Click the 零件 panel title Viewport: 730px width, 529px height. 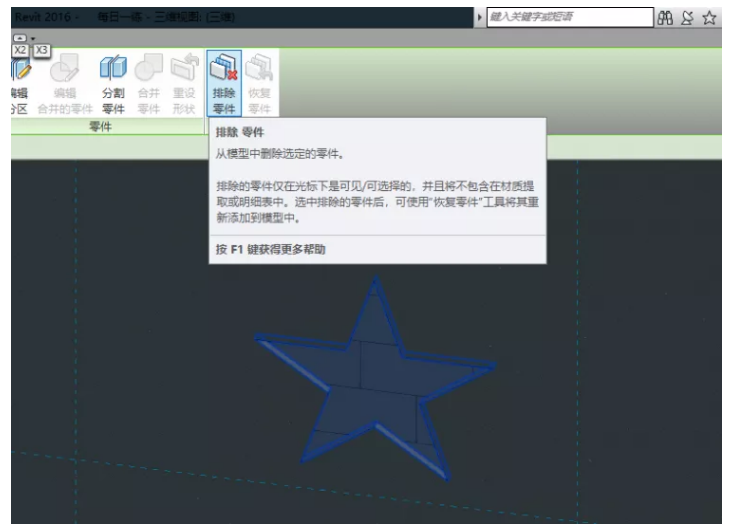point(100,126)
